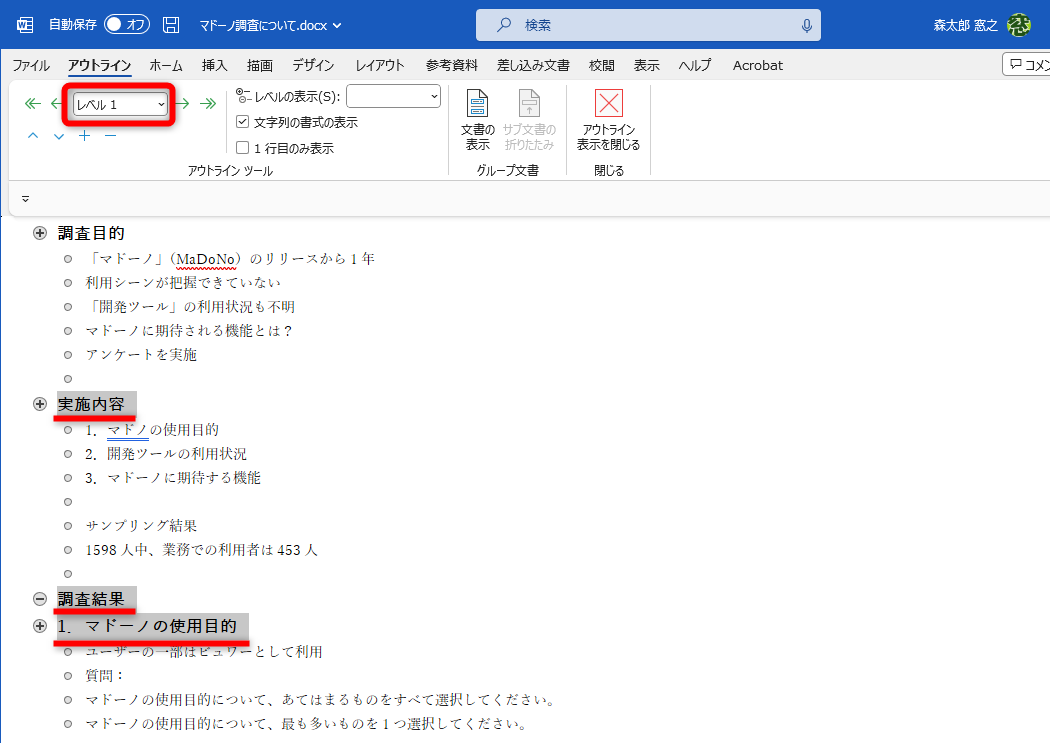Demote heading to body text

click(209, 103)
